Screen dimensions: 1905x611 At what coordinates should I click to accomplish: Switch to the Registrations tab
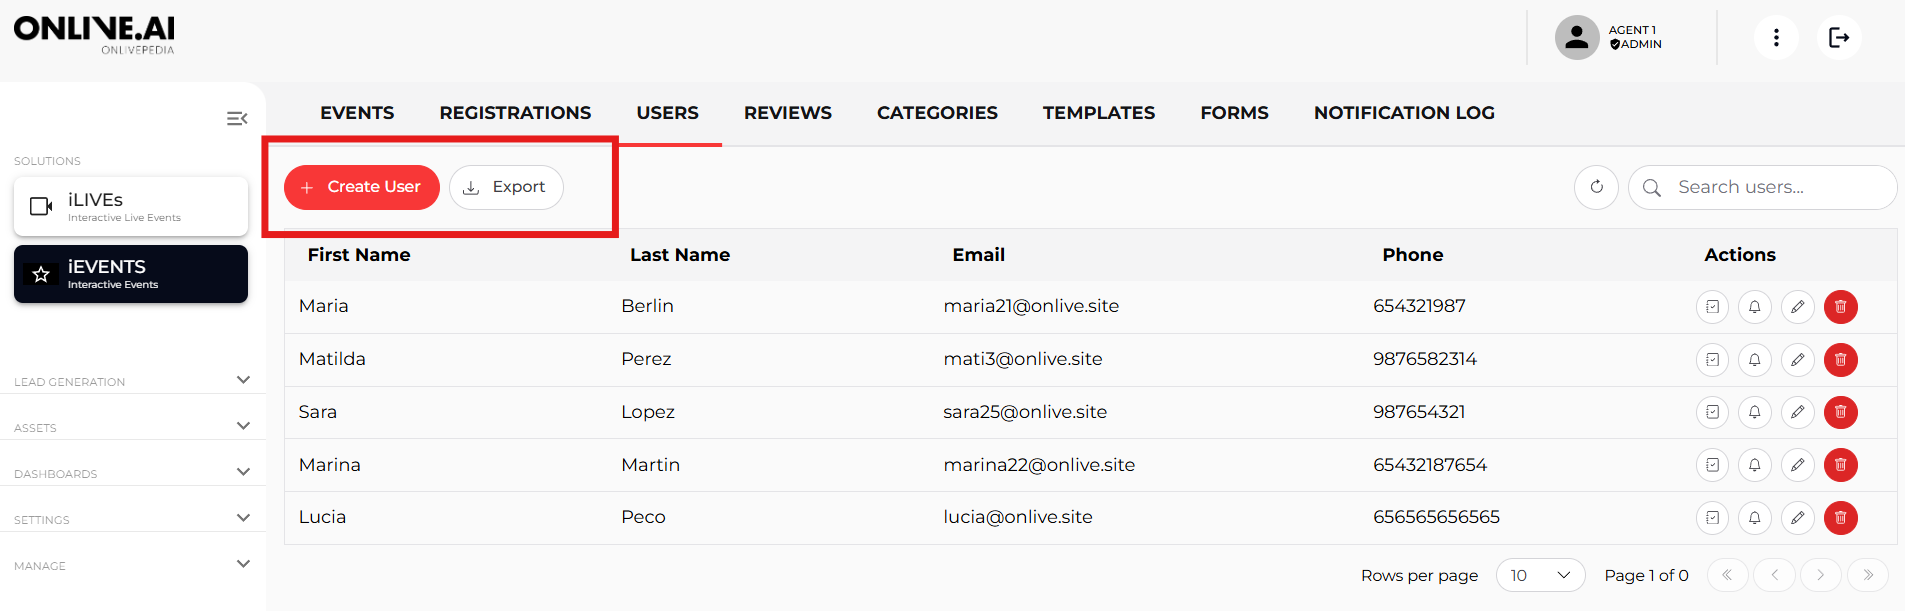(x=515, y=113)
